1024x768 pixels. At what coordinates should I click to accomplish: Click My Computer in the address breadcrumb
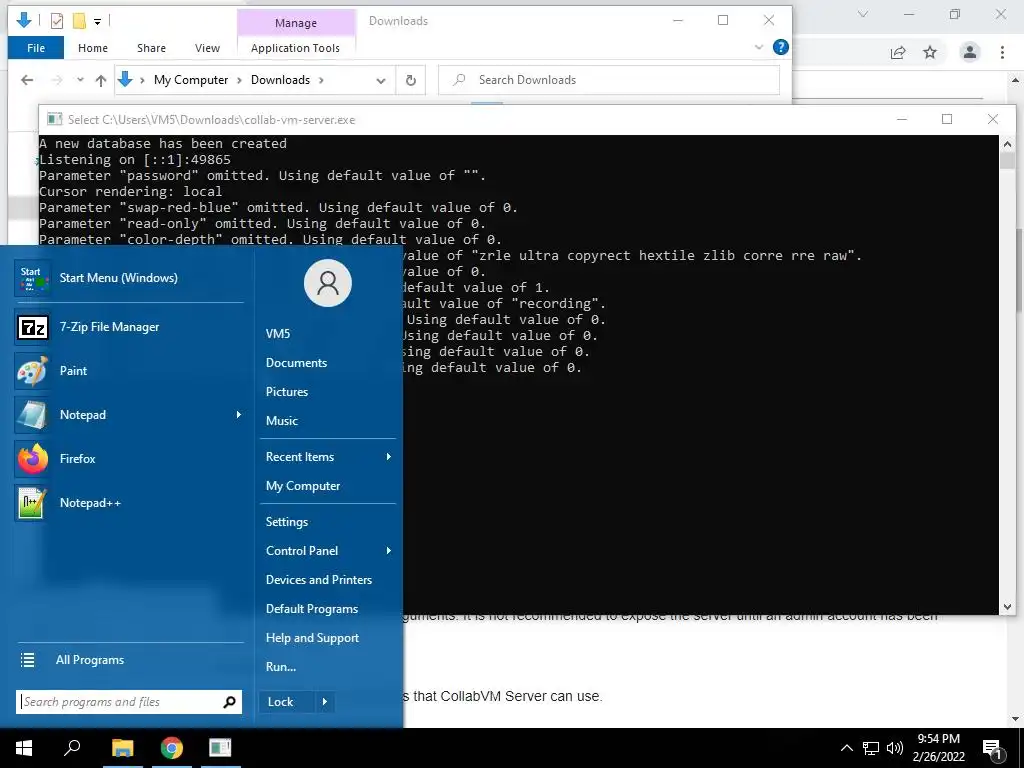click(191, 80)
